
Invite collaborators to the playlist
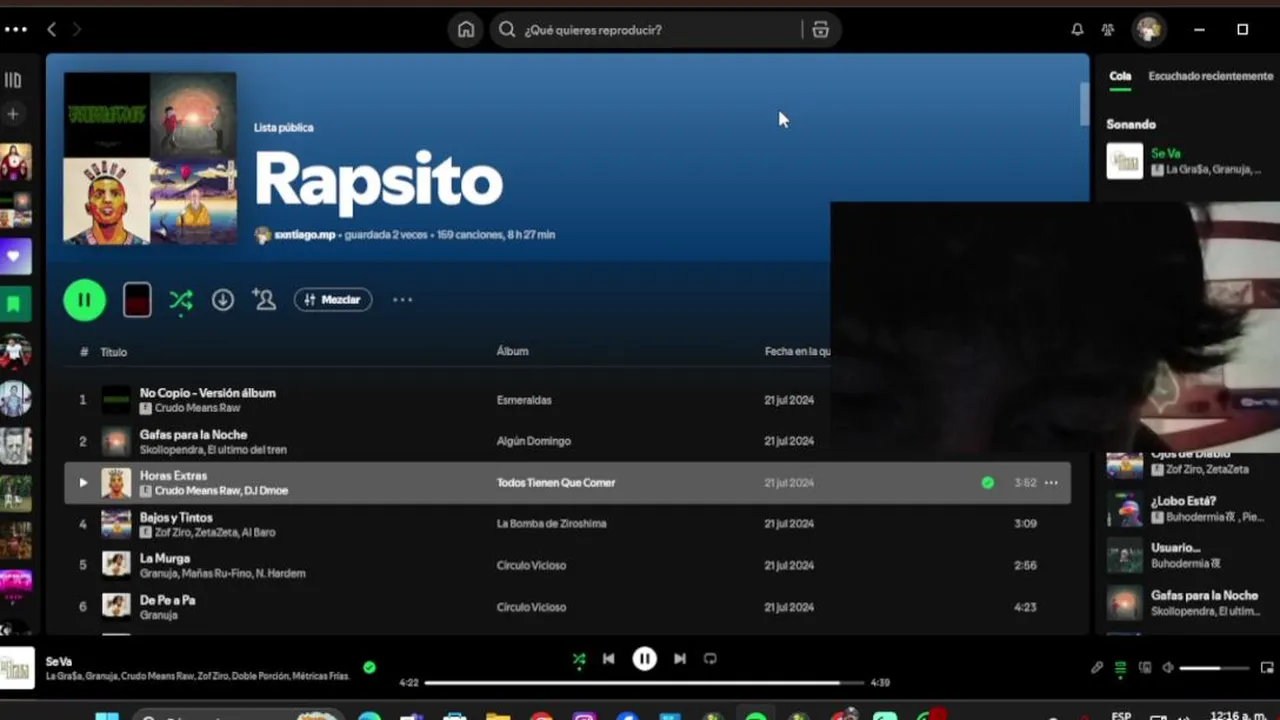264,299
